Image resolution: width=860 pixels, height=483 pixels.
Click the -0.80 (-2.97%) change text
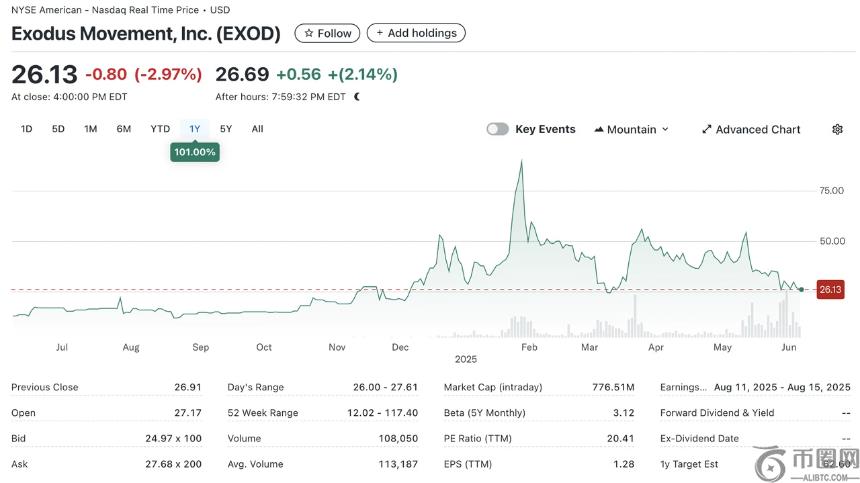(144, 74)
